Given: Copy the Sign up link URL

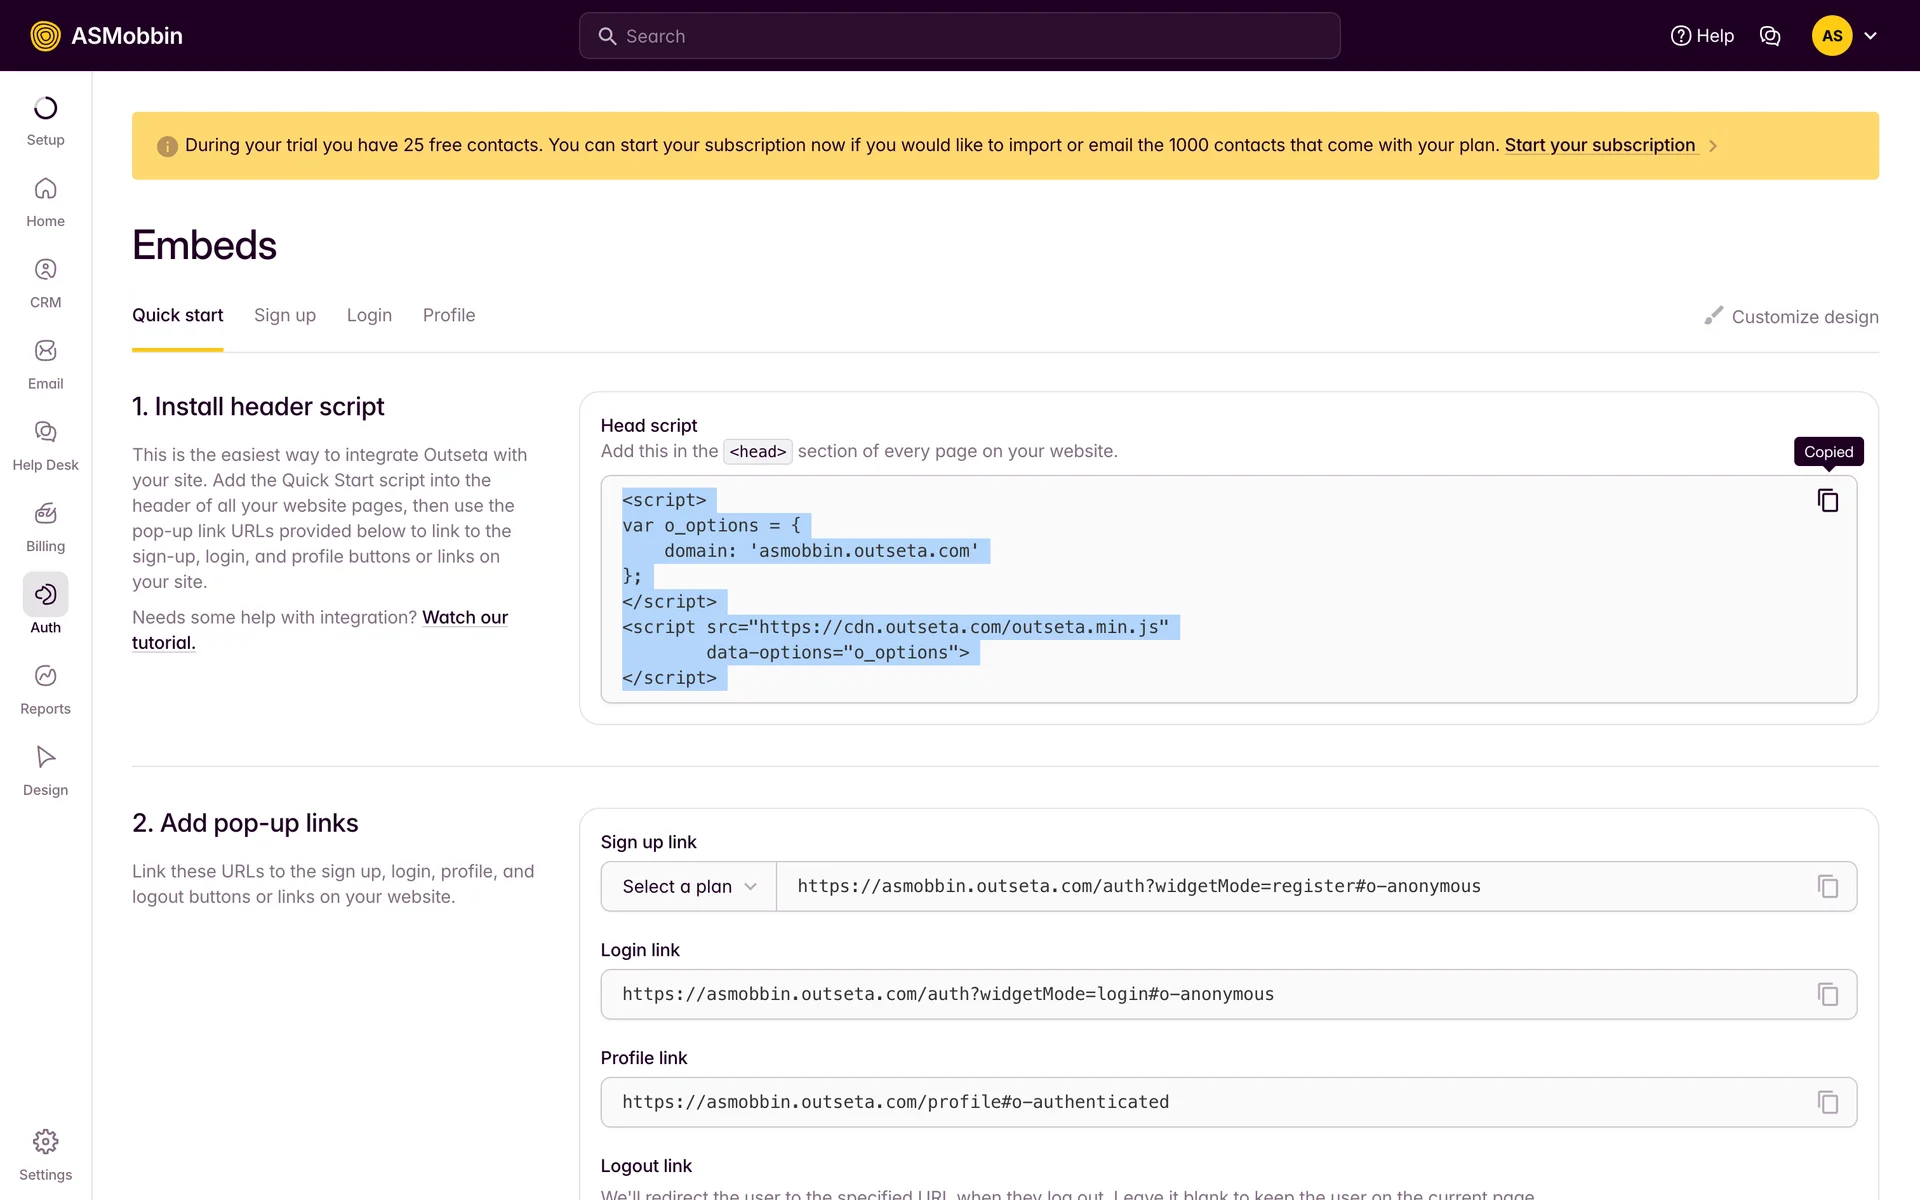Looking at the screenshot, I should (1827, 886).
